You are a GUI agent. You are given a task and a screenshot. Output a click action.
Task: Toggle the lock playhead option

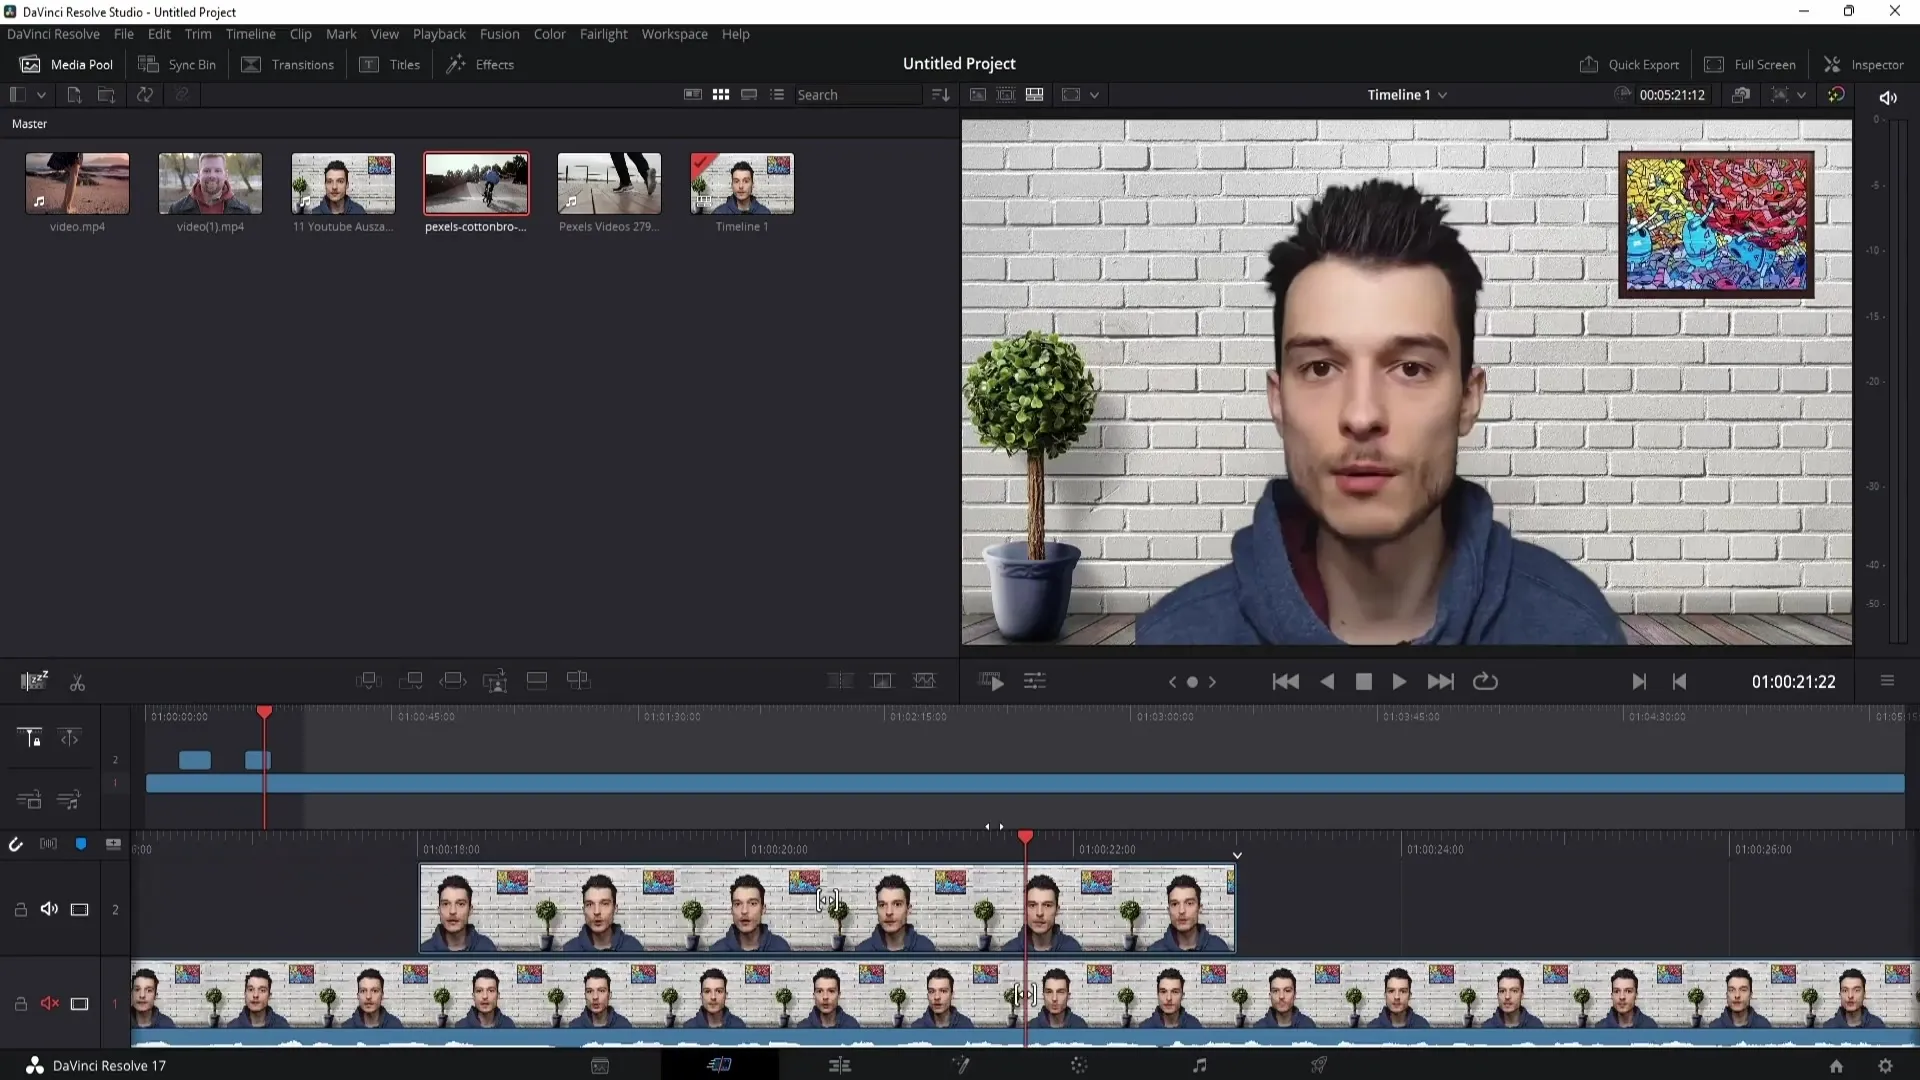30,738
